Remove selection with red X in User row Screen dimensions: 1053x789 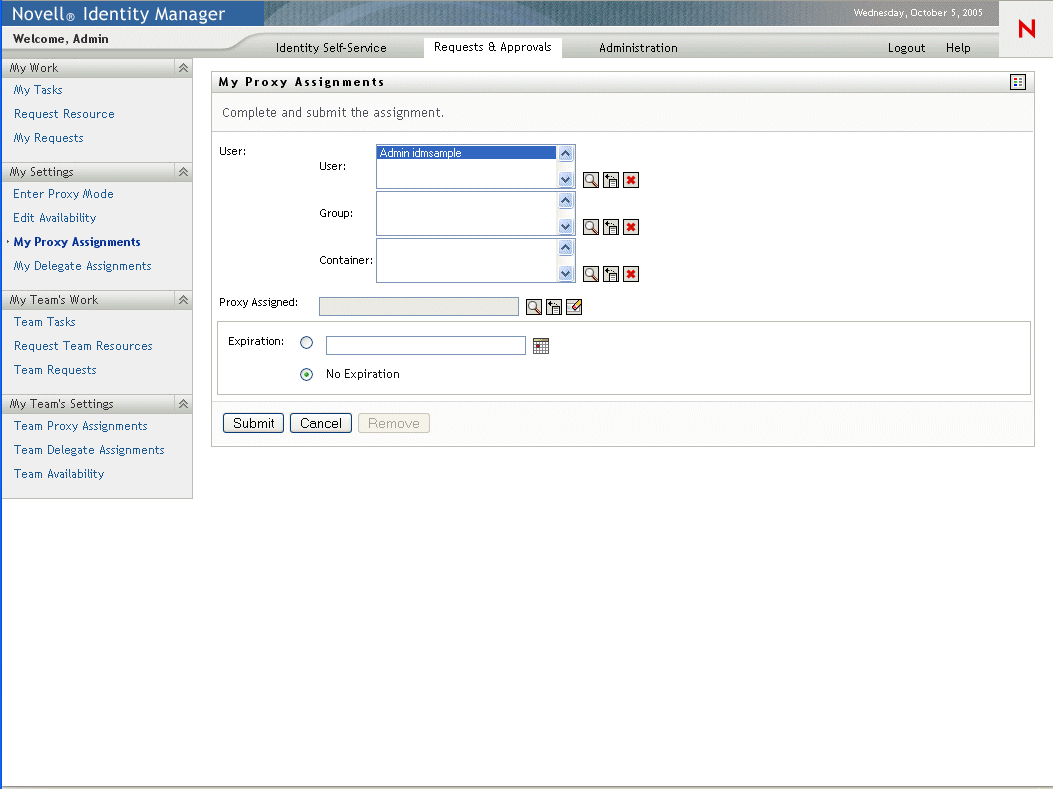coord(631,180)
